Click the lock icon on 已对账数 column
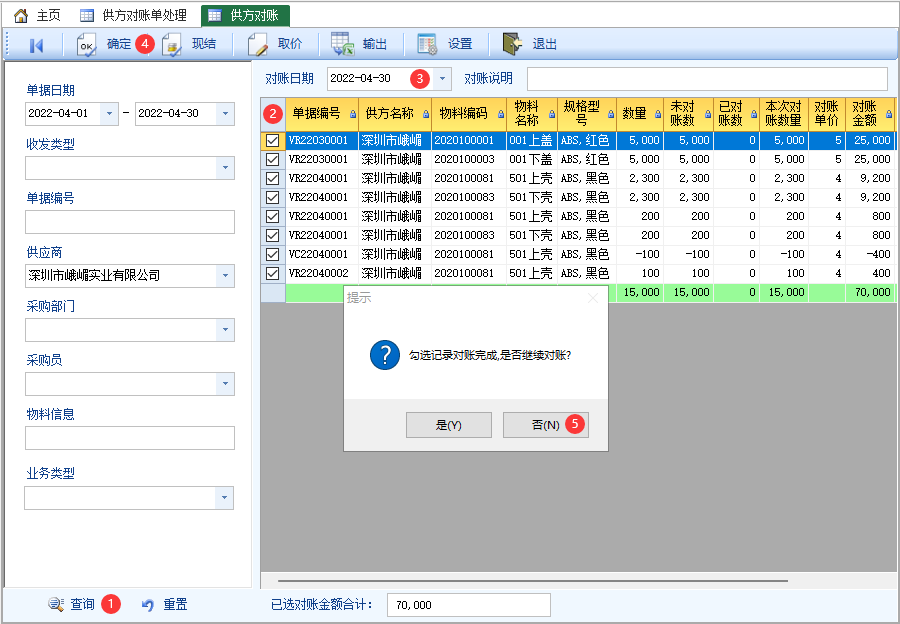This screenshot has height=624, width=900. coord(754,114)
